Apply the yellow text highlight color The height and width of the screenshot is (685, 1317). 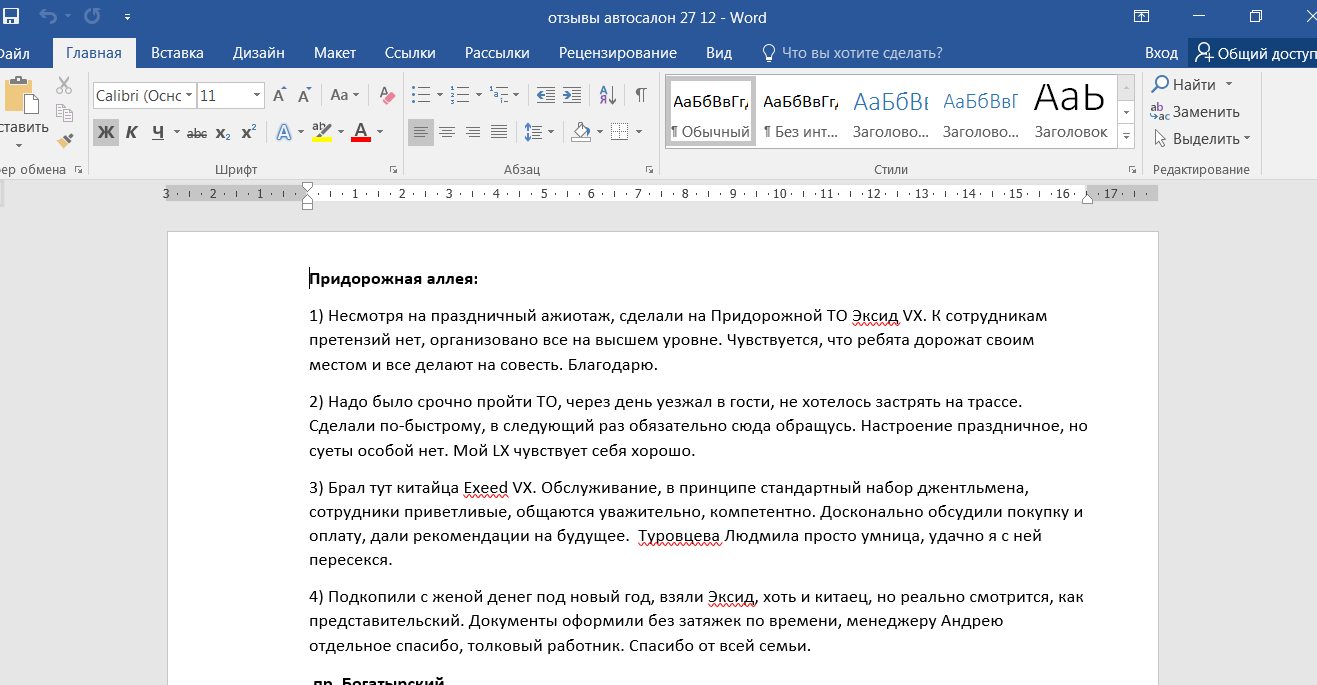click(321, 132)
